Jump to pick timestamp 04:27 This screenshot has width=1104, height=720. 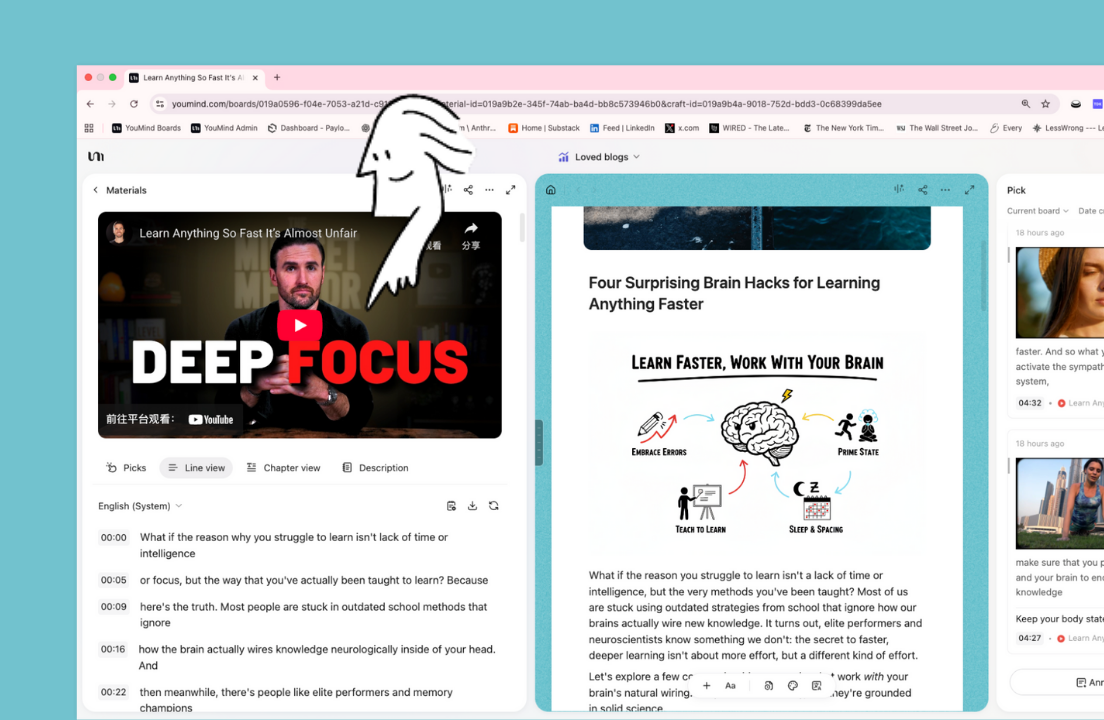click(1029, 638)
